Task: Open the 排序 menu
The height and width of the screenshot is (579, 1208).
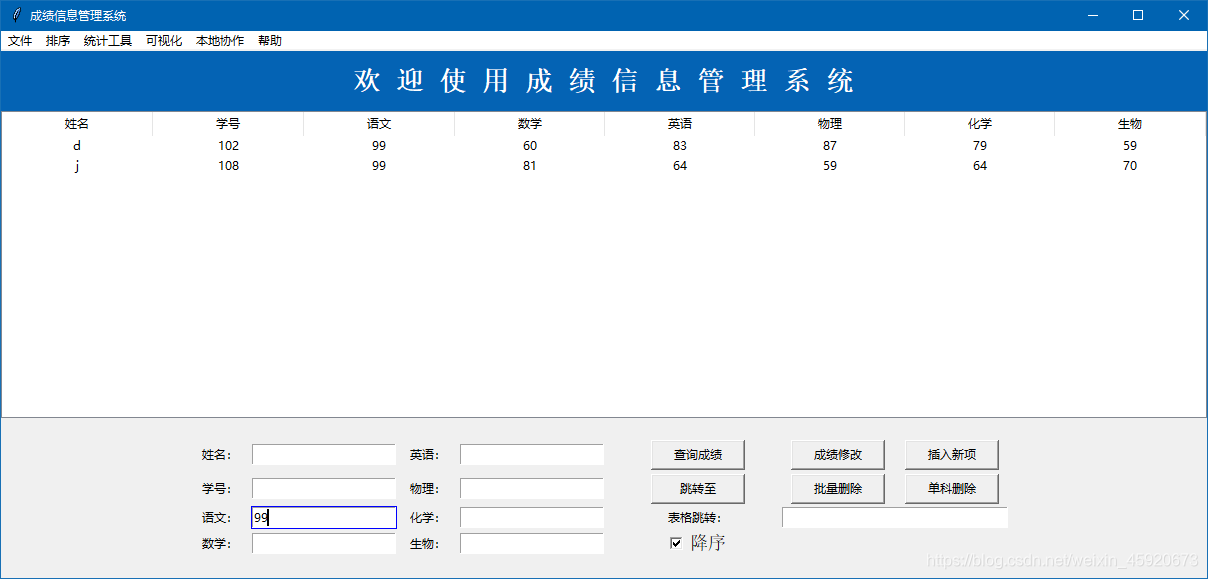Action: coord(57,40)
